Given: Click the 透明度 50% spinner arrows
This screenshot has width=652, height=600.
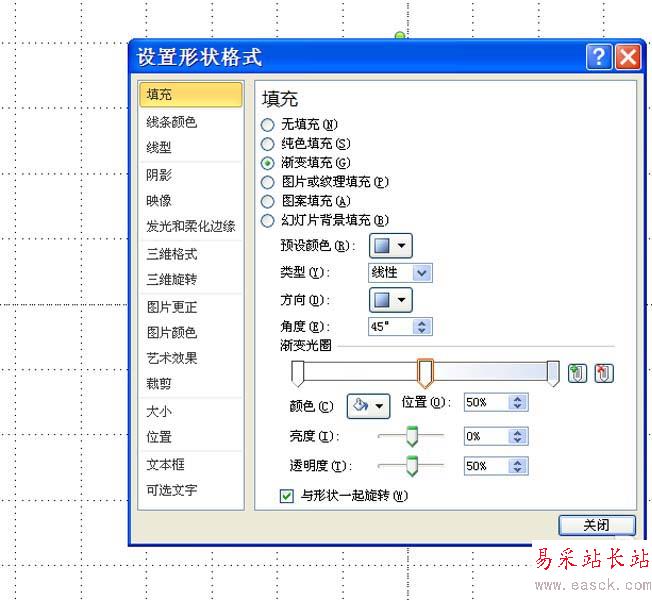Looking at the screenshot, I should (518, 466).
